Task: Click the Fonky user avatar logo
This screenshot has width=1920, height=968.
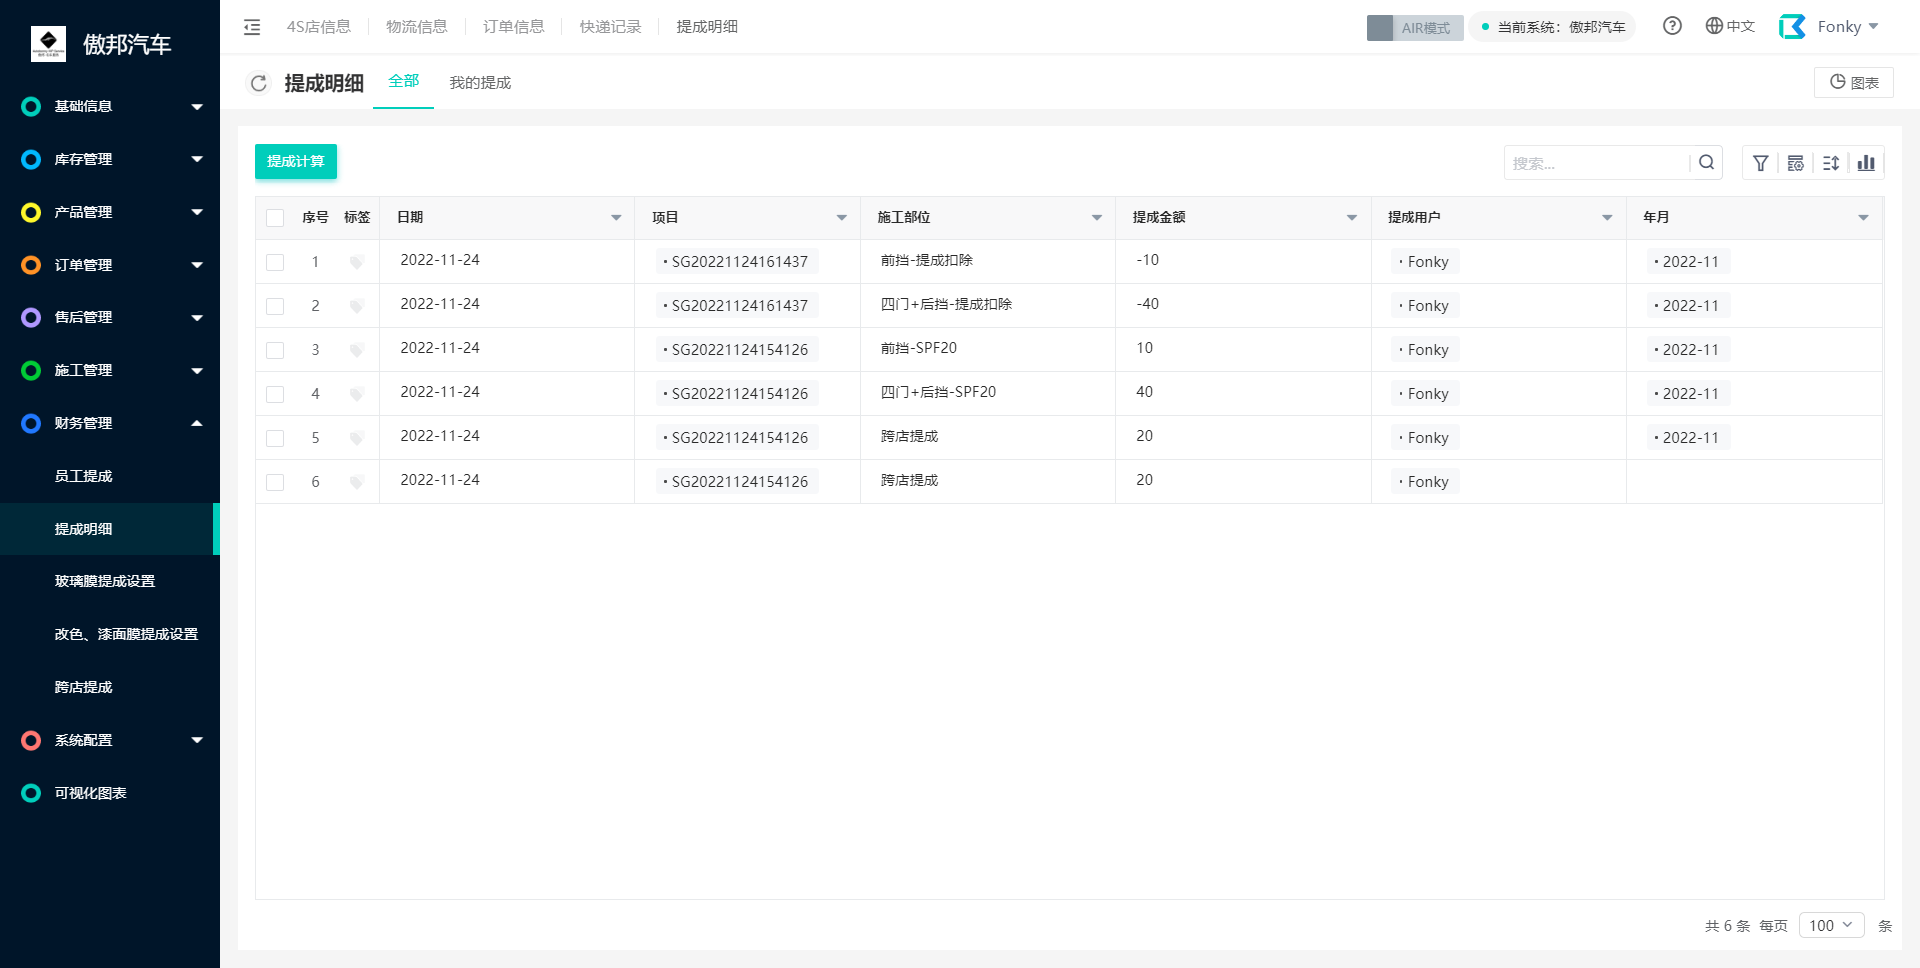Action: (1792, 26)
